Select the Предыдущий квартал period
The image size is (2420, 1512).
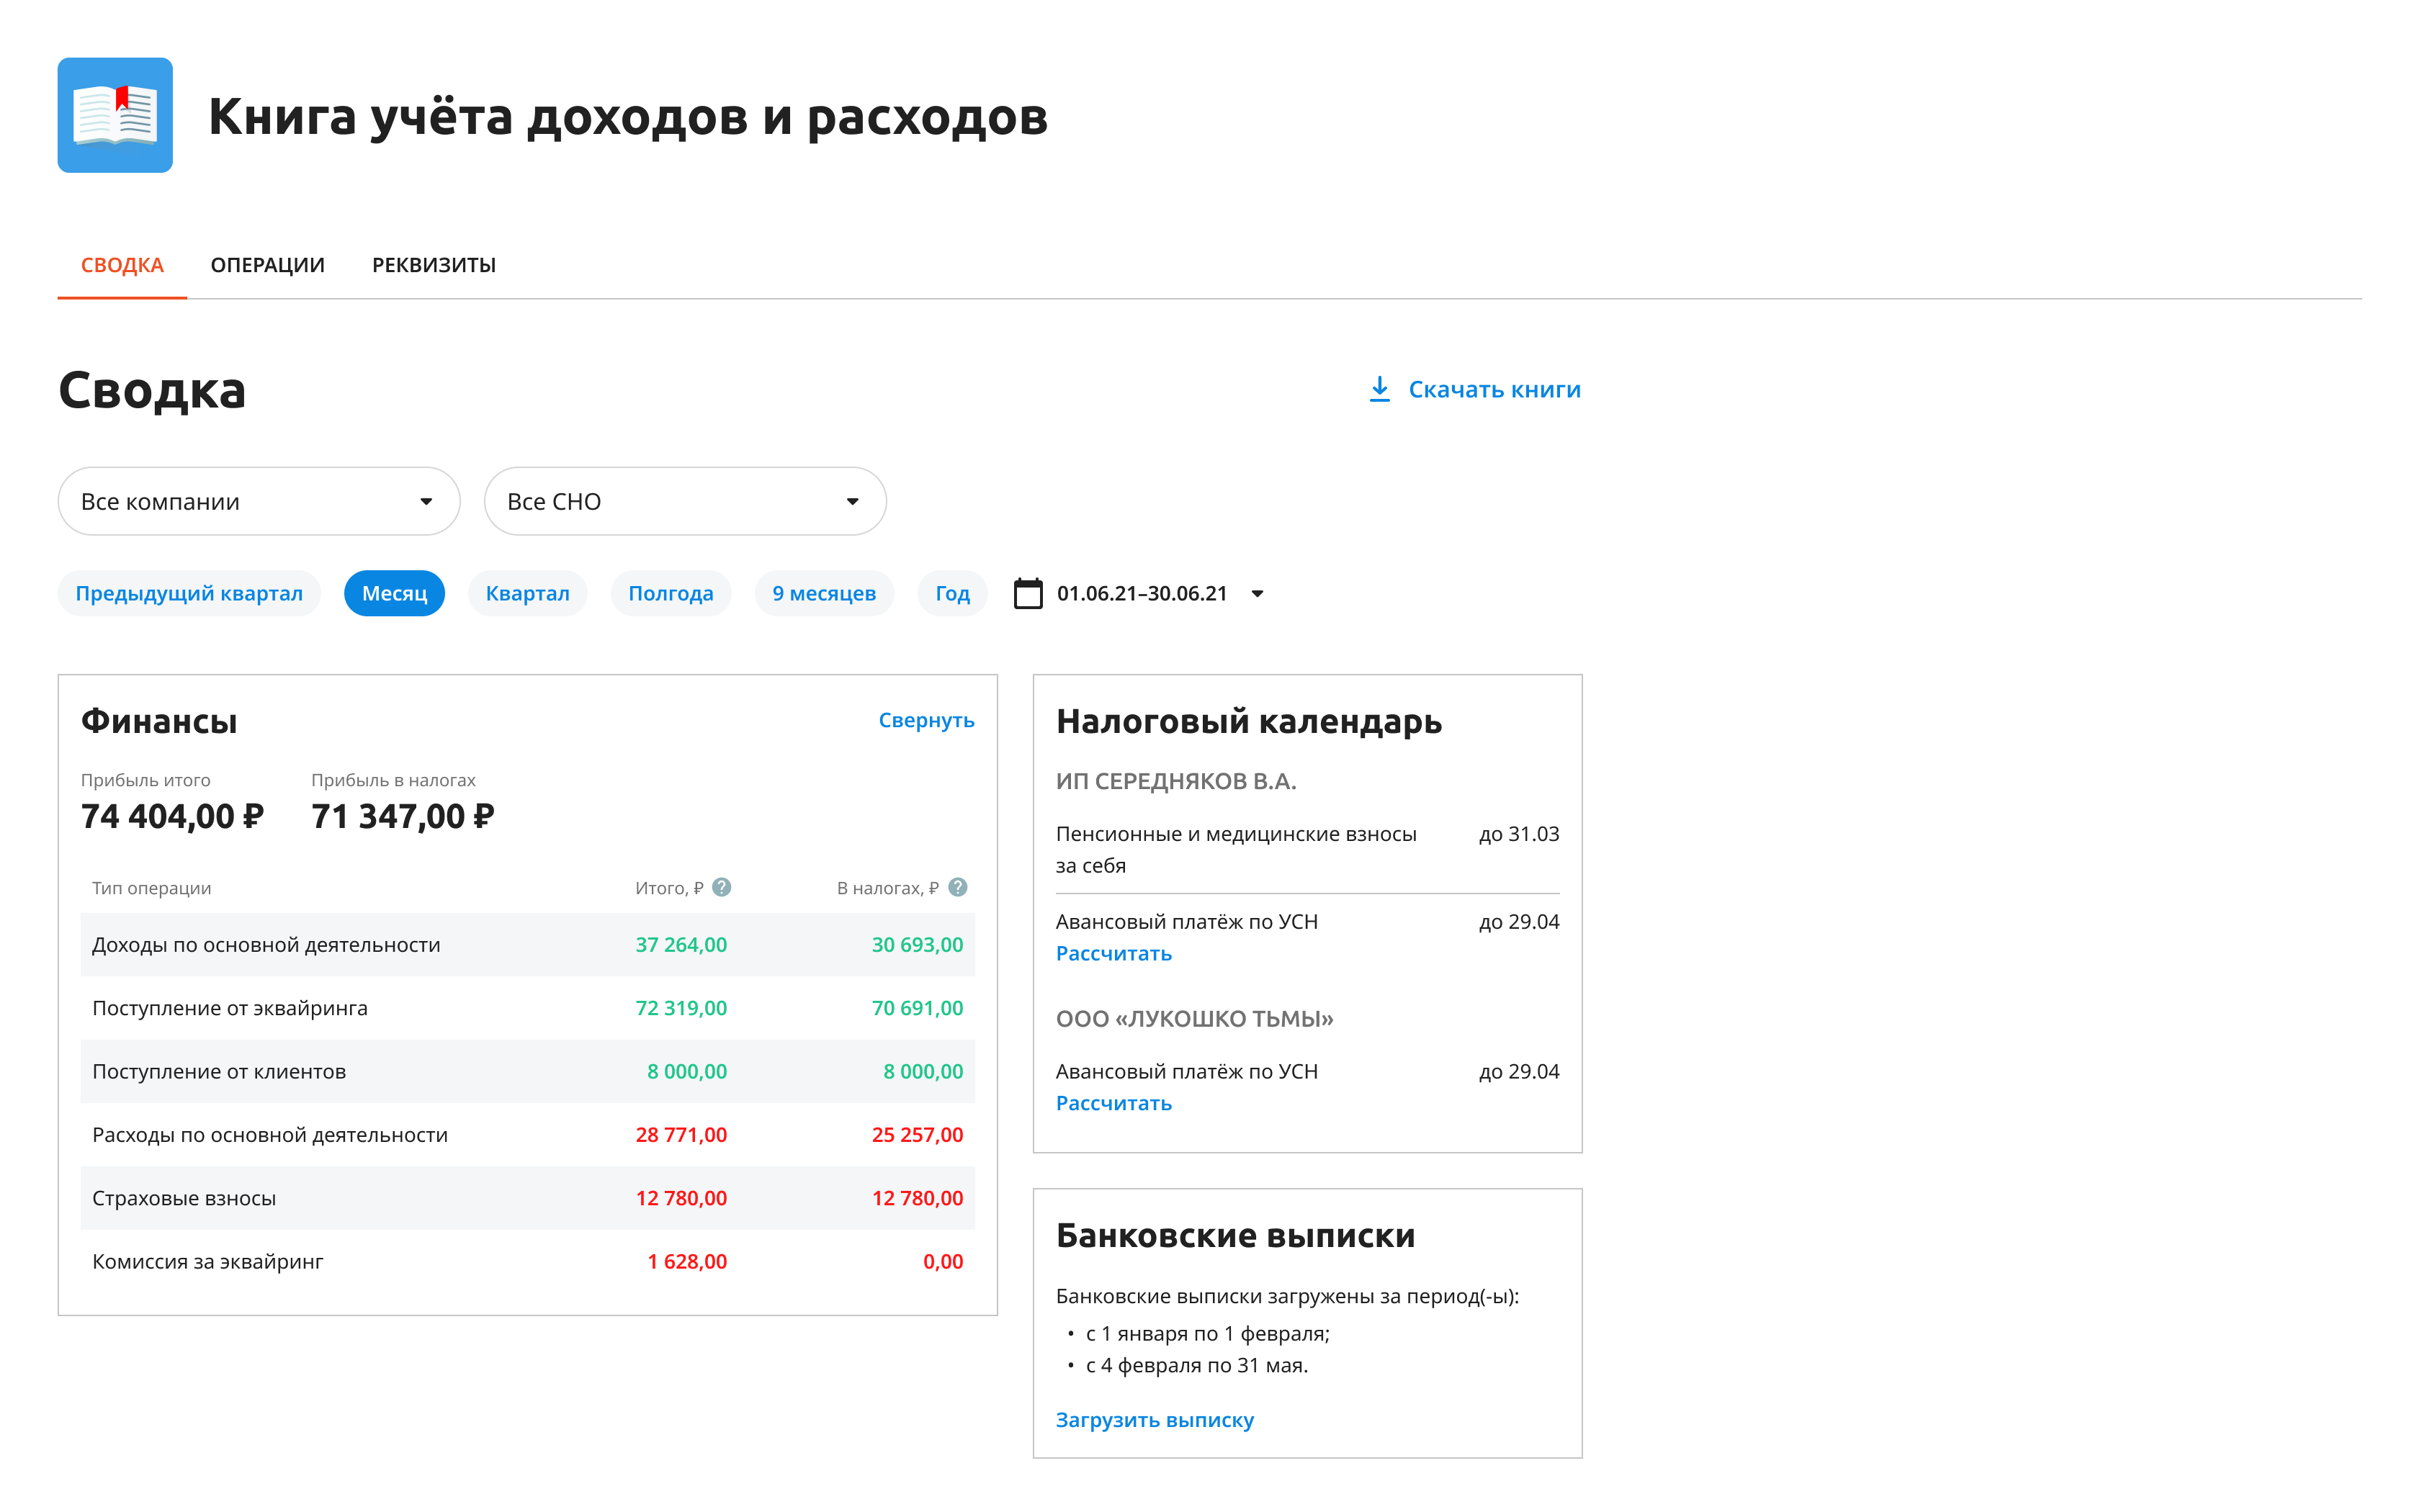coord(189,593)
